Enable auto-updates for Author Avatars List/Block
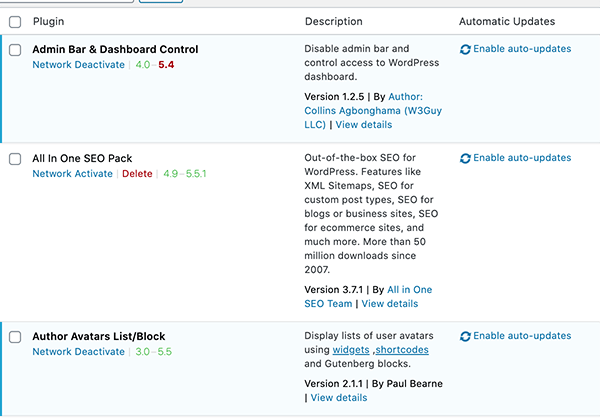This screenshot has width=600, height=420. coord(522,336)
